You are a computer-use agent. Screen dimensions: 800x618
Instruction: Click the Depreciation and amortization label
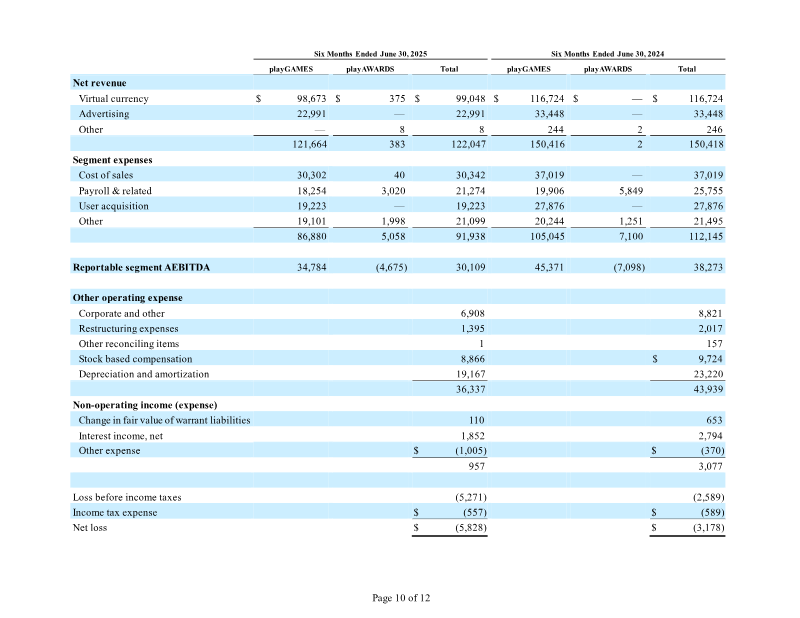point(143,374)
